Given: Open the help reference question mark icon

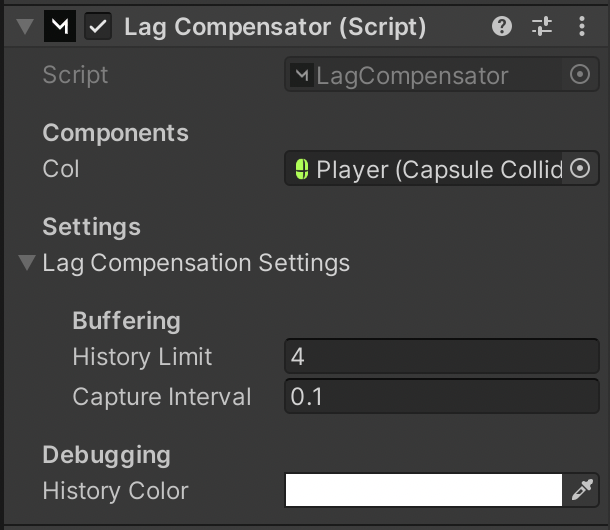Looking at the screenshot, I should (x=502, y=27).
